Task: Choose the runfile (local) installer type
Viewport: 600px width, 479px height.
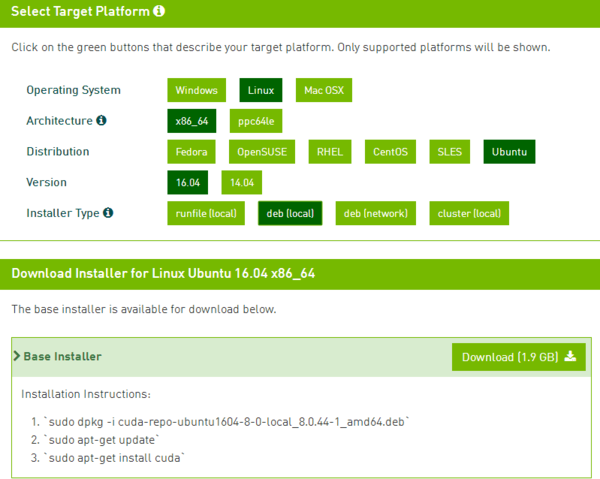Action: tap(206, 213)
